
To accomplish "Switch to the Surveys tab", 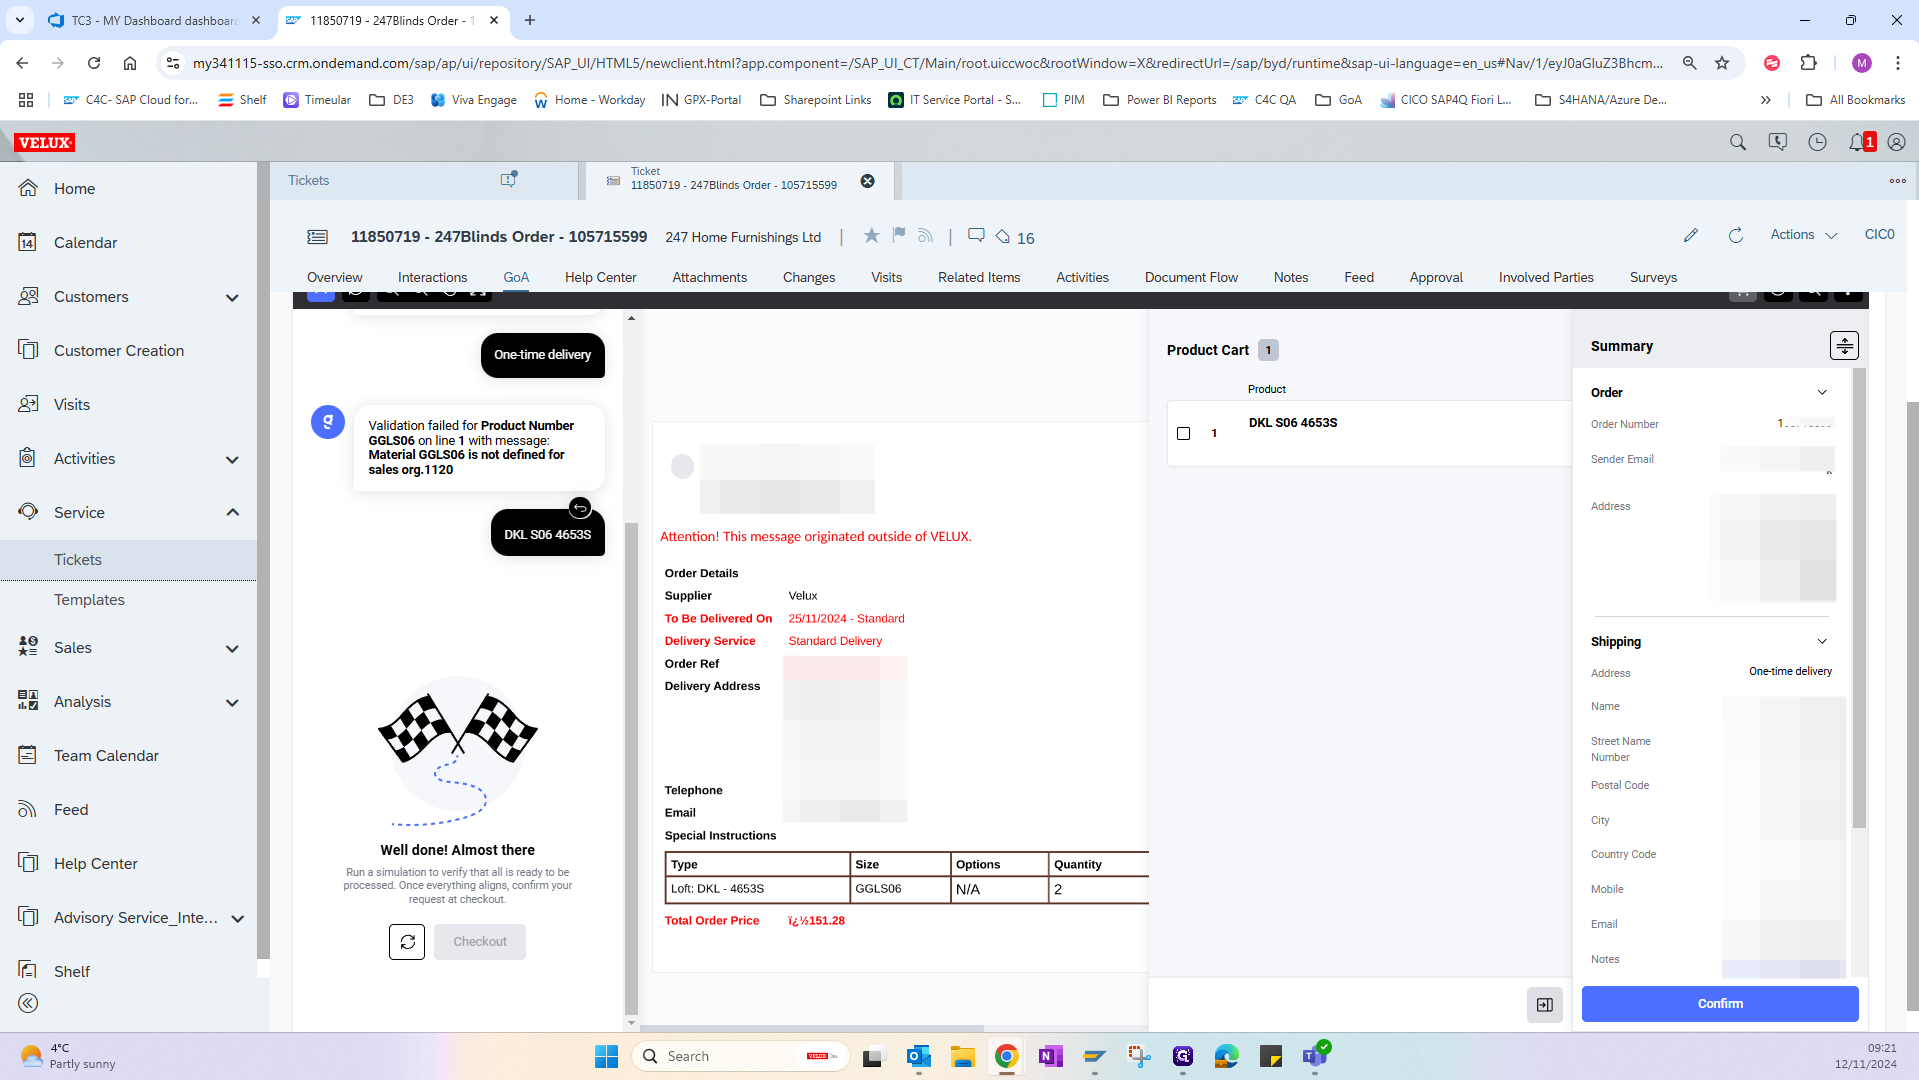I will pos(1653,277).
